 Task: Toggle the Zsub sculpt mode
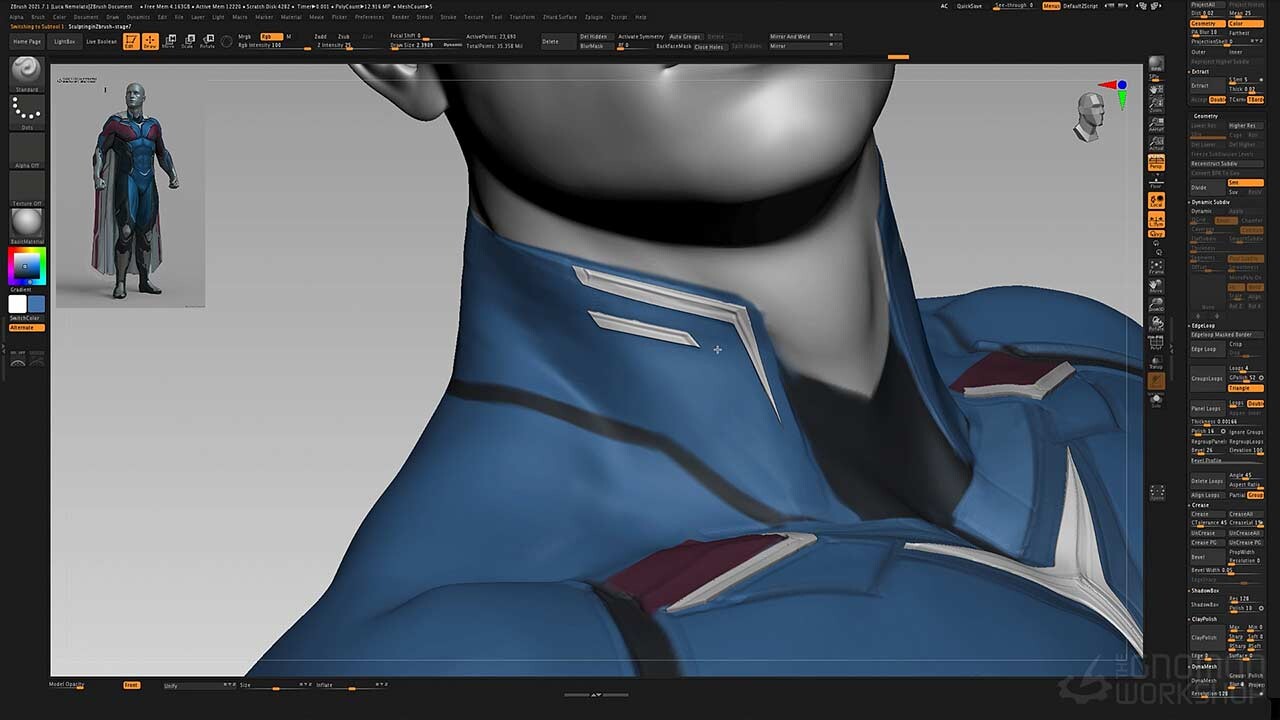click(x=344, y=36)
